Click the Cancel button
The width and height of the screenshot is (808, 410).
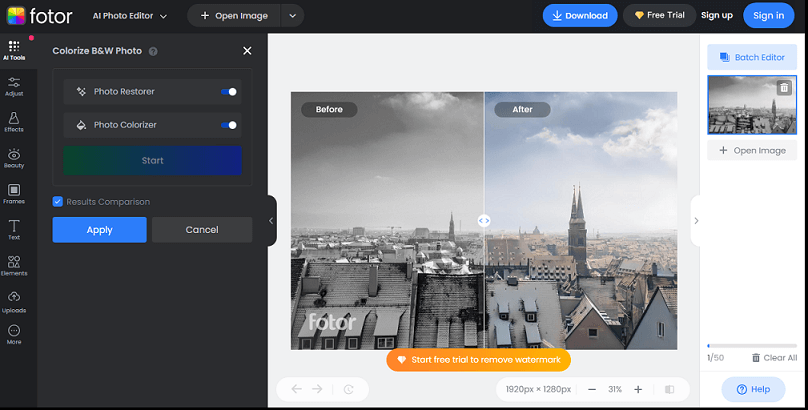coord(202,230)
